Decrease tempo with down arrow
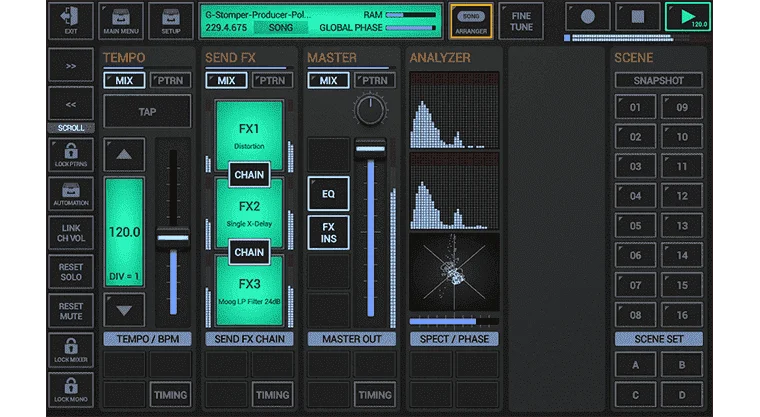760x417 pixels. coord(124,310)
